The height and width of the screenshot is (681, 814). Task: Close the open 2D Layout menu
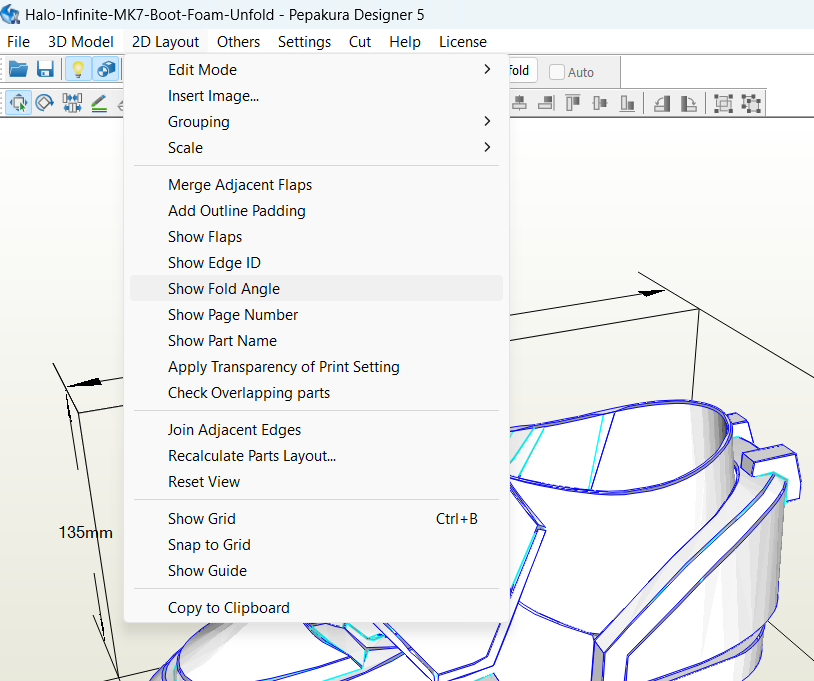click(x=165, y=42)
